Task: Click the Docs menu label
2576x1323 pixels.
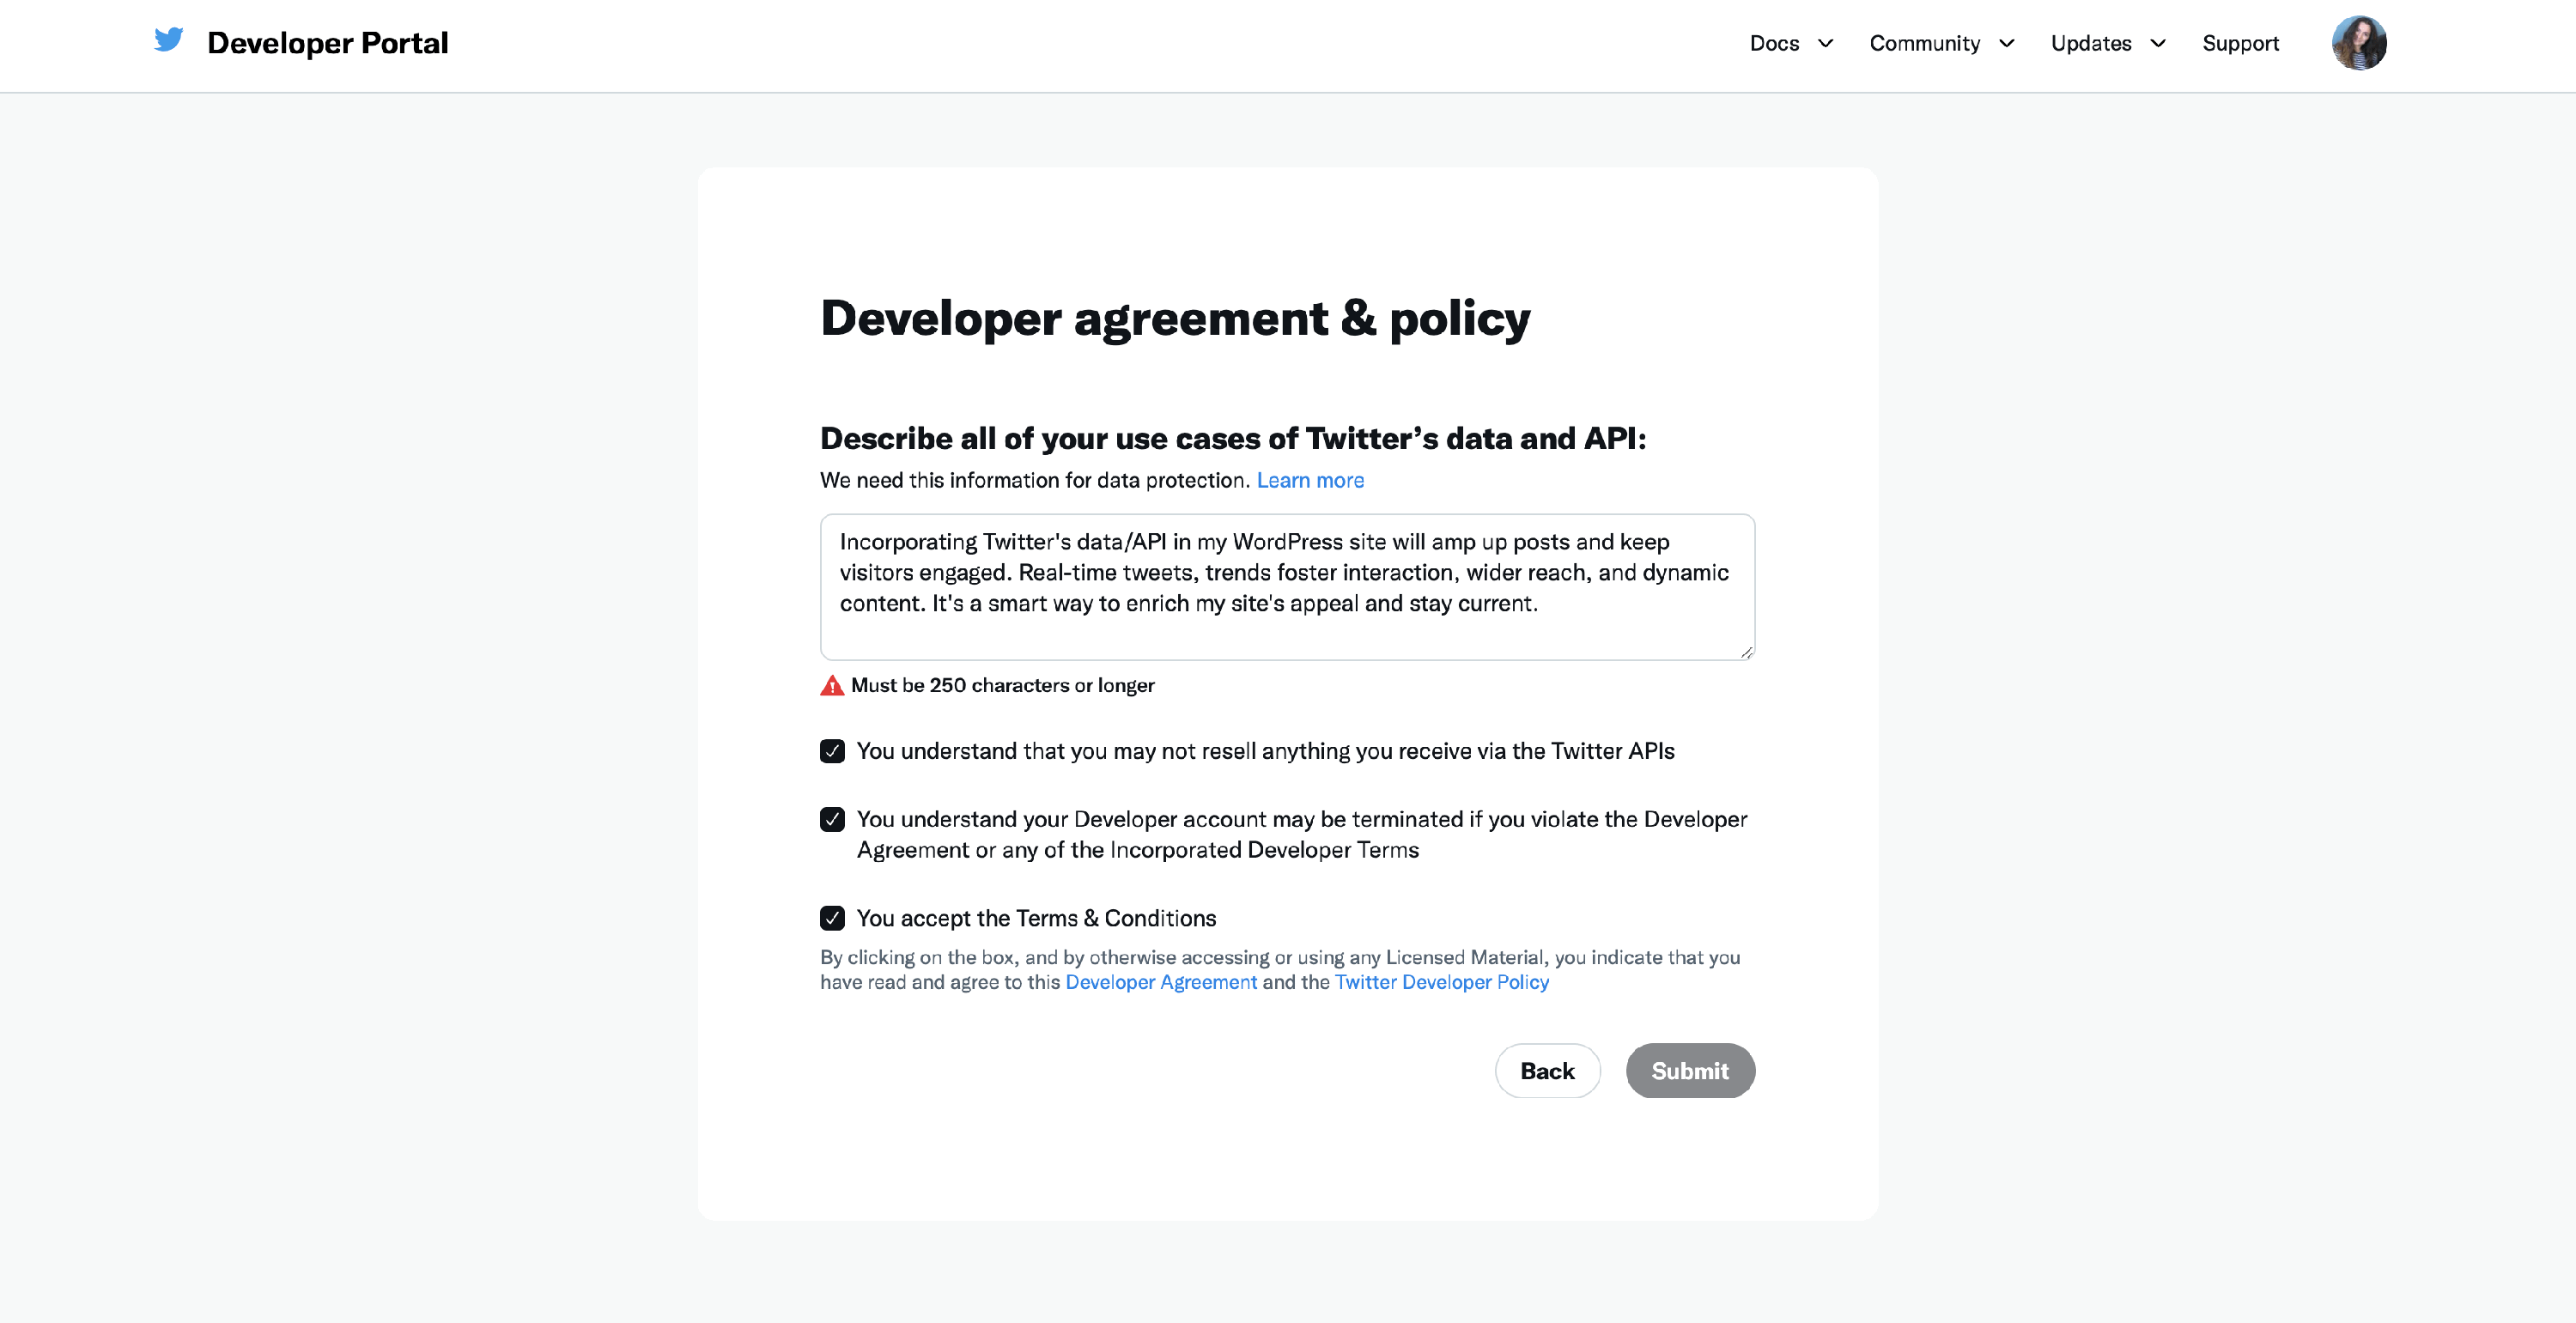Action: [1774, 43]
